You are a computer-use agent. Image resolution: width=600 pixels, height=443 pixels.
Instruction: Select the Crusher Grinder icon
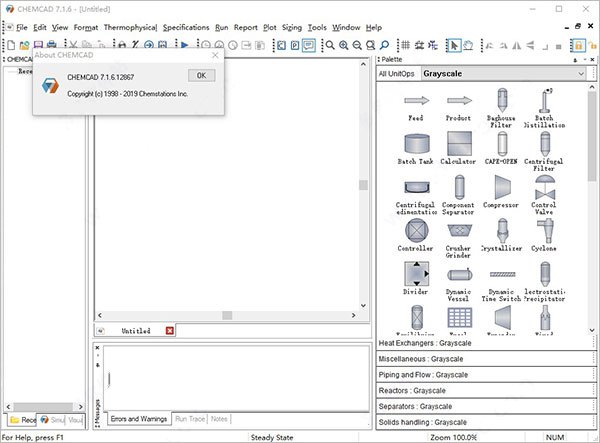(x=458, y=231)
